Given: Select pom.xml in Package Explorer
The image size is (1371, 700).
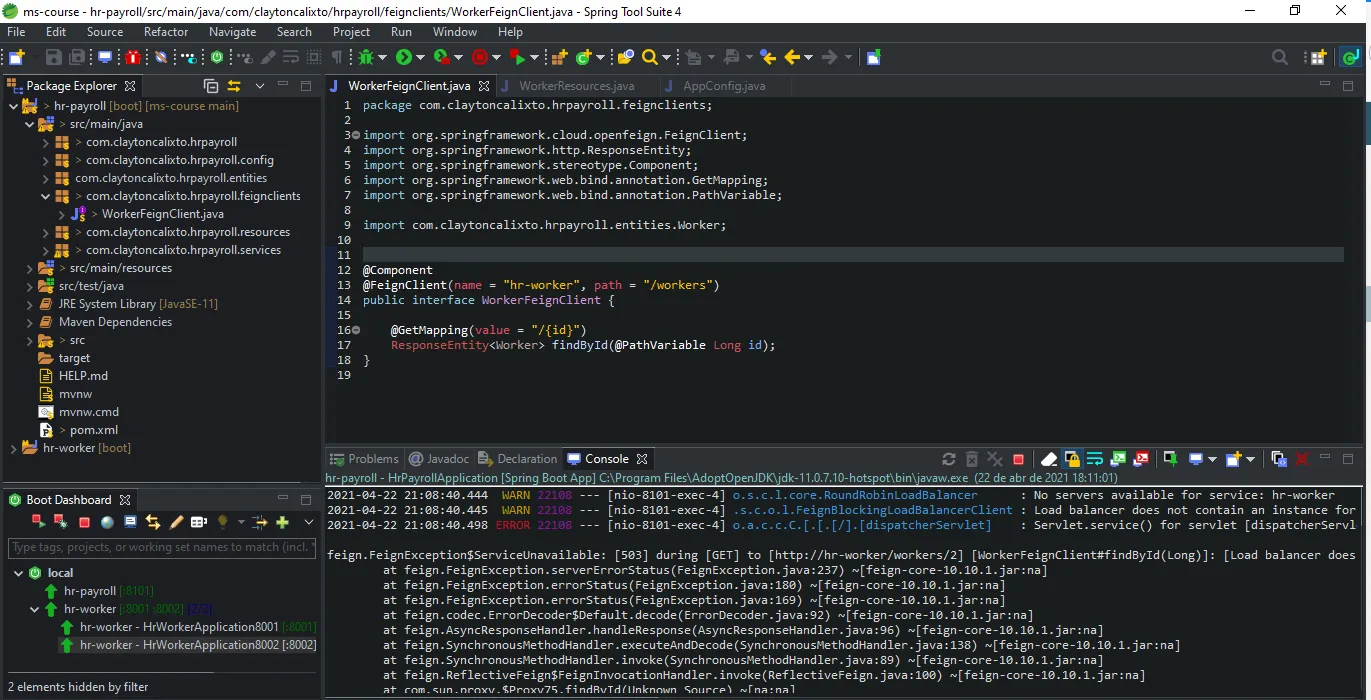Looking at the screenshot, I should (94, 430).
